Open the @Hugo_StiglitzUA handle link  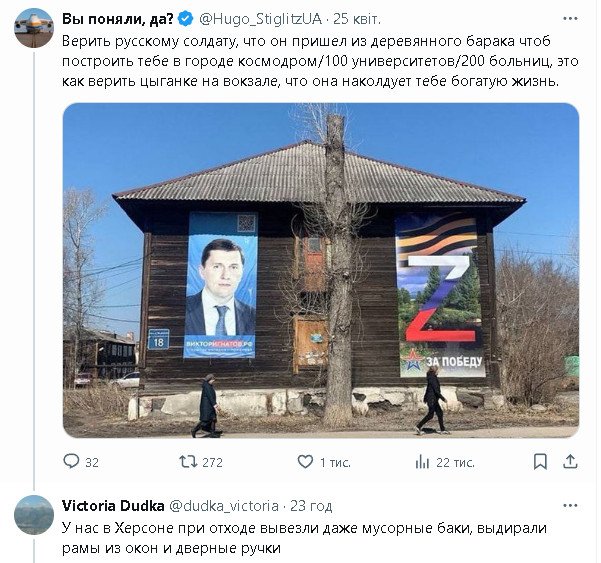(x=260, y=19)
